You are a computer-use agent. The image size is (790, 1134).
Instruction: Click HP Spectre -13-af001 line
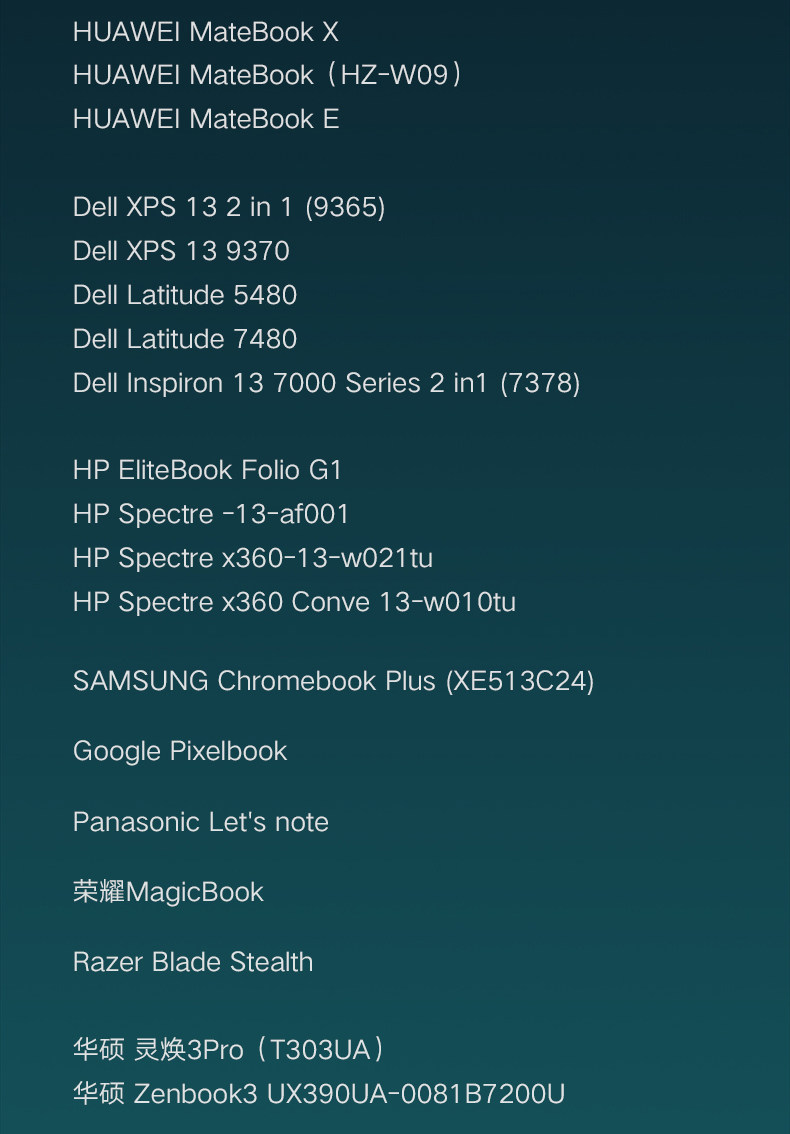(211, 514)
